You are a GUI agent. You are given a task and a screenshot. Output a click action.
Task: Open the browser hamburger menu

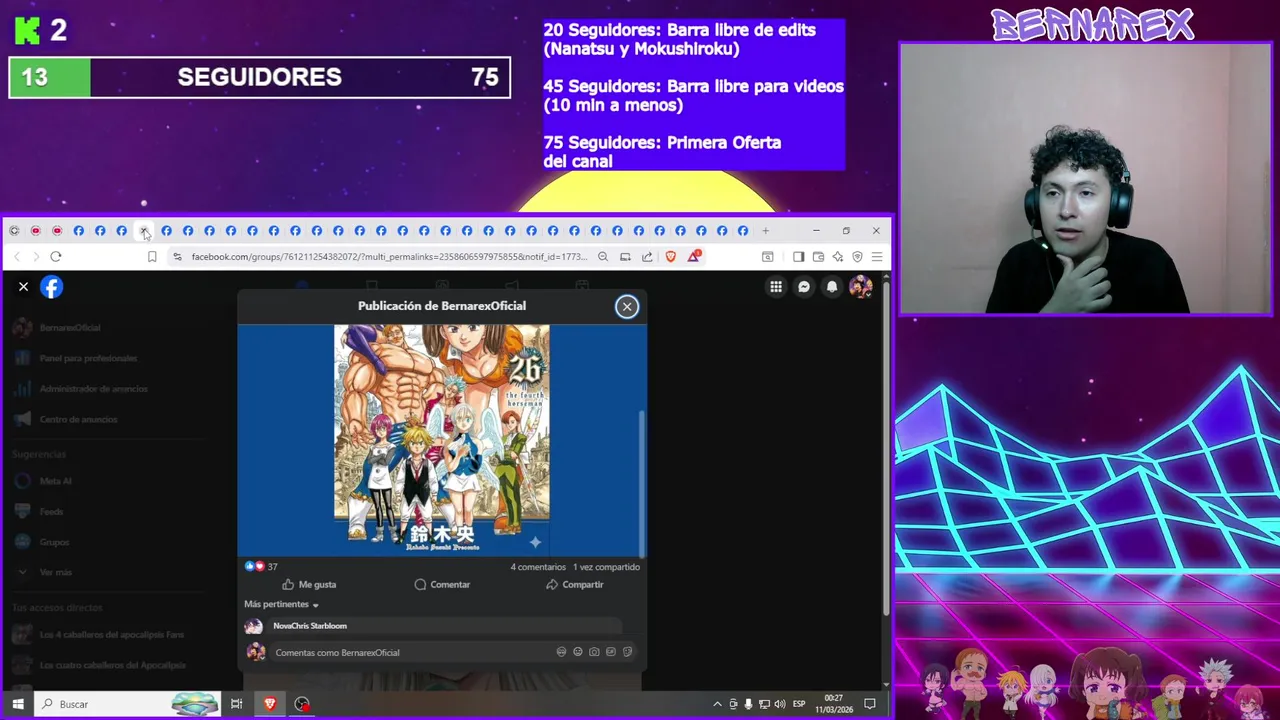(877, 257)
